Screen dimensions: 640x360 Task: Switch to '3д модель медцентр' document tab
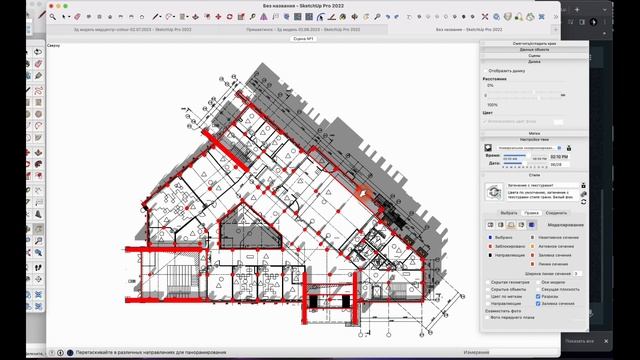(x=133, y=29)
